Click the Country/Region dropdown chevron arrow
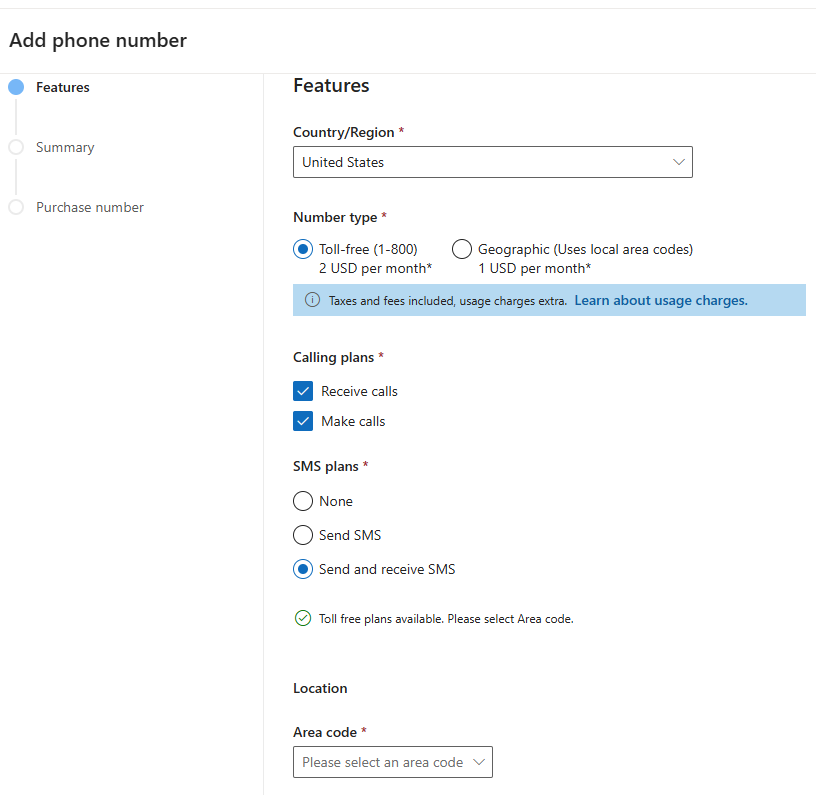The height and width of the screenshot is (795, 816). coord(679,162)
